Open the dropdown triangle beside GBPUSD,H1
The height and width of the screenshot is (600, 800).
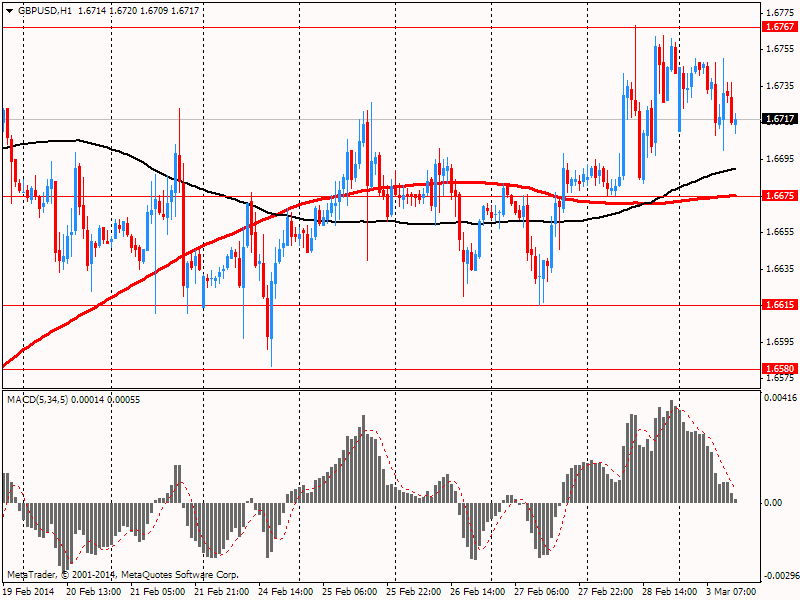coord(9,11)
